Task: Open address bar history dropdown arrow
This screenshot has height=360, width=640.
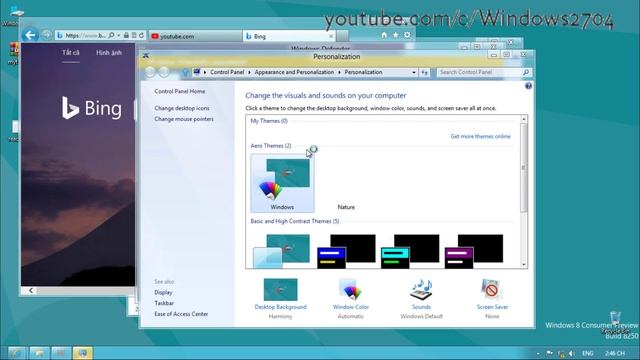Action: [414, 72]
